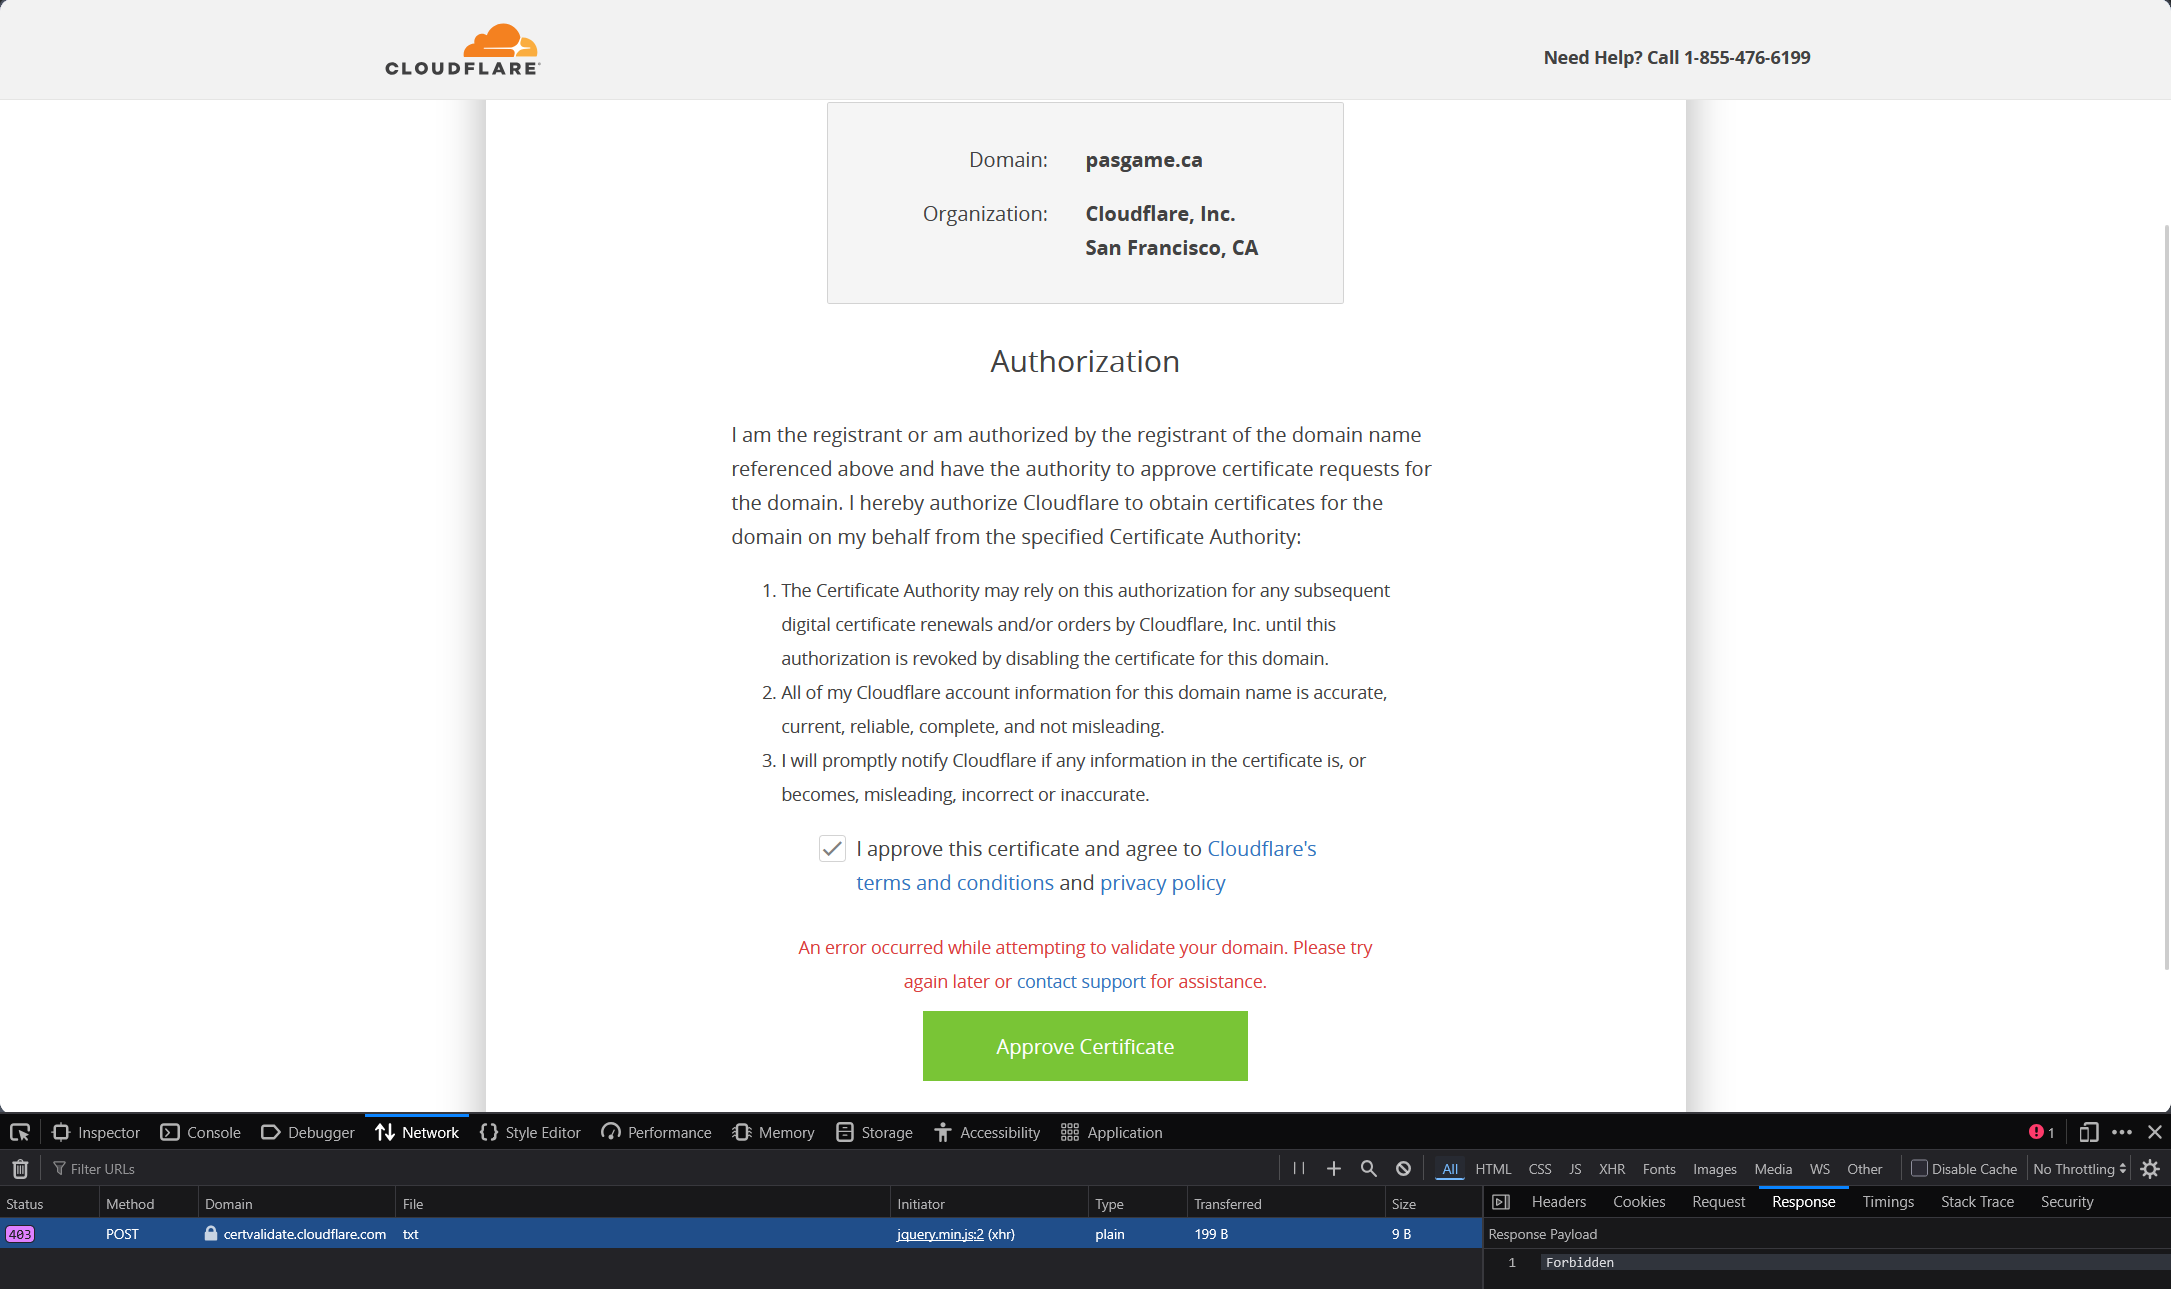Uncheck the approve certificate checkbox
This screenshot has height=1289, width=2171.
[832, 849]
